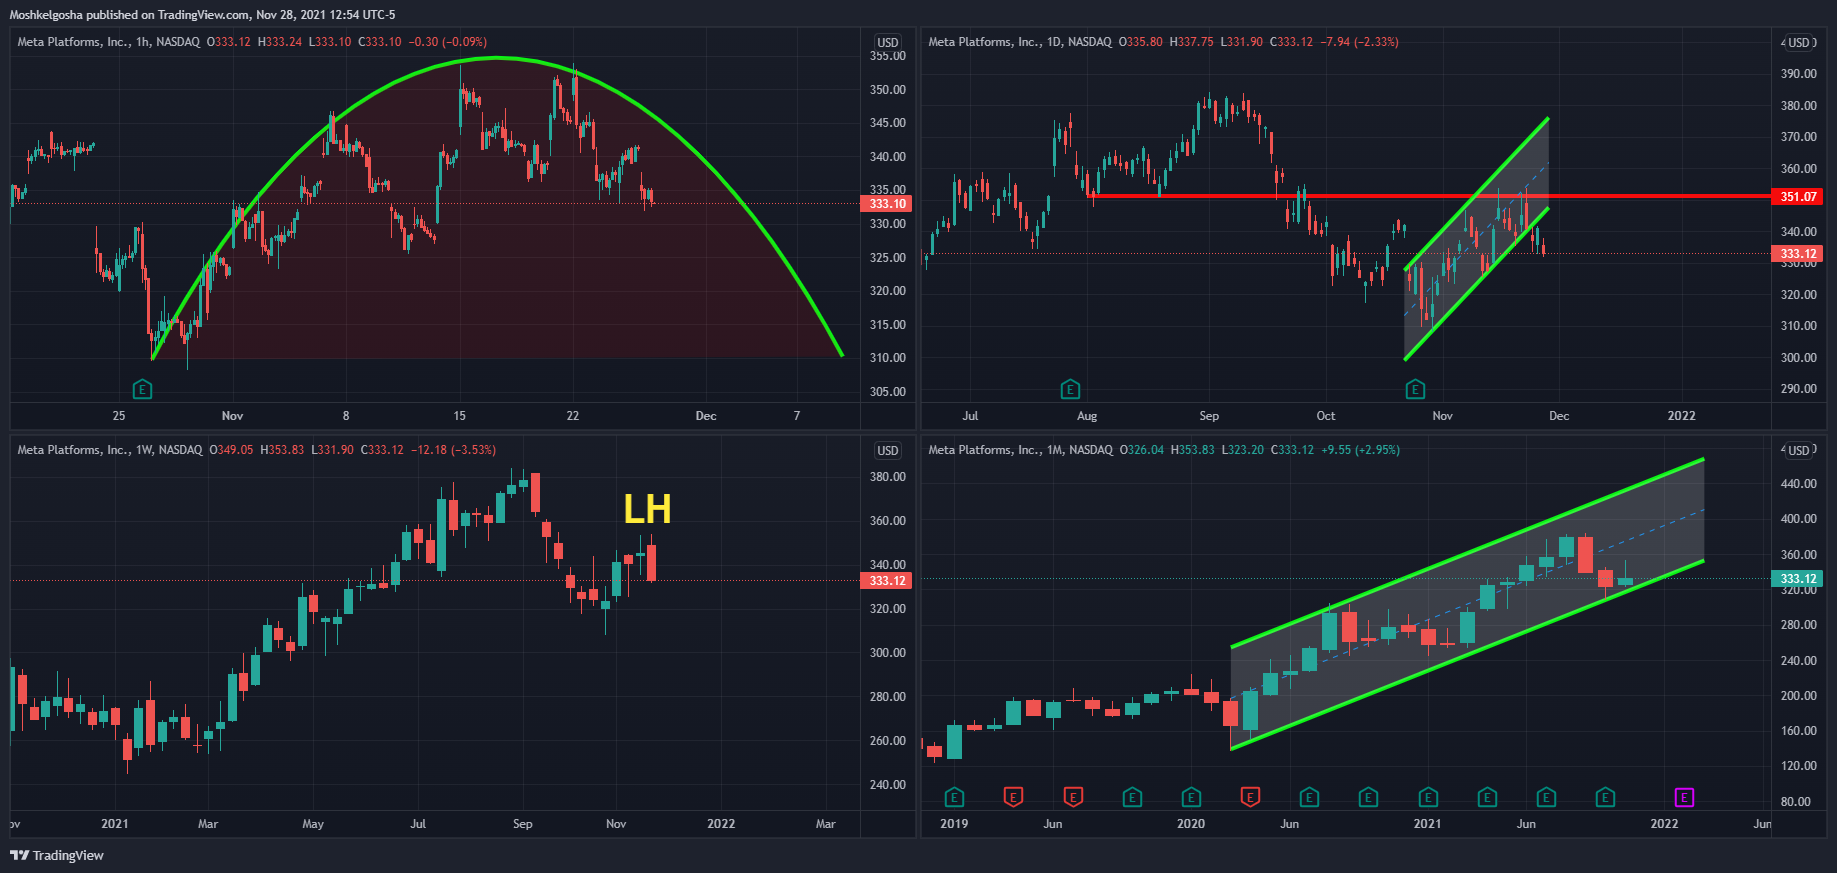Click the 2022 label on daily time axis

(1681, 415)
